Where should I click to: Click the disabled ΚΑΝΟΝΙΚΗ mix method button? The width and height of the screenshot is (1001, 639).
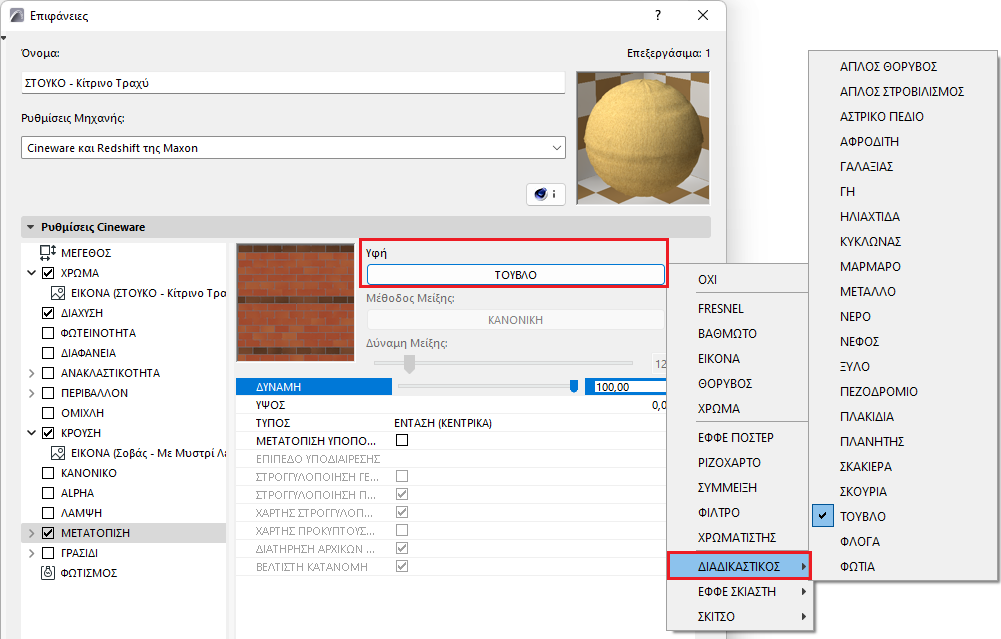516,320
